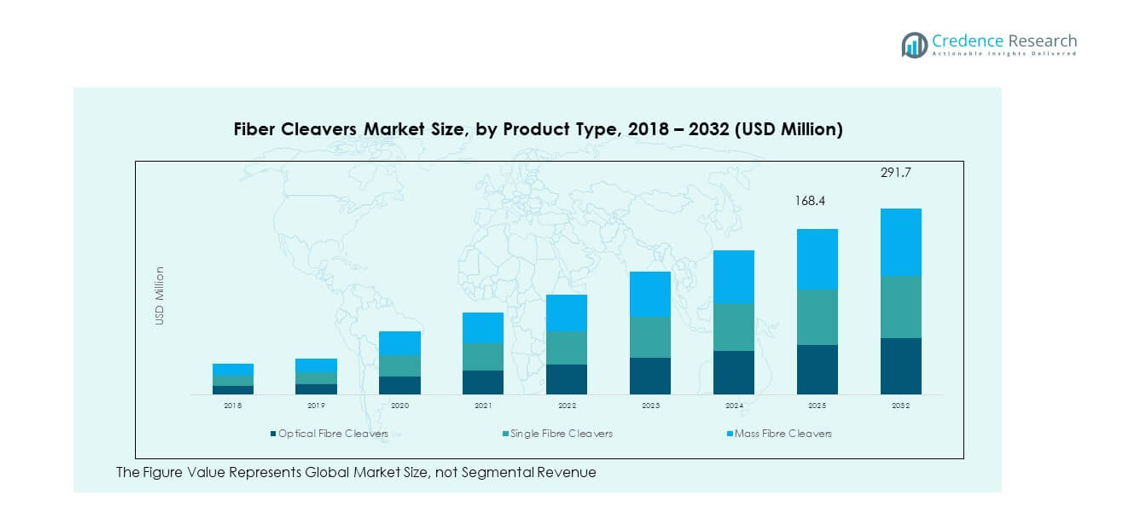
Task: Click the Single Fibre Cleavers legend swatch
Action: [503, 434]
